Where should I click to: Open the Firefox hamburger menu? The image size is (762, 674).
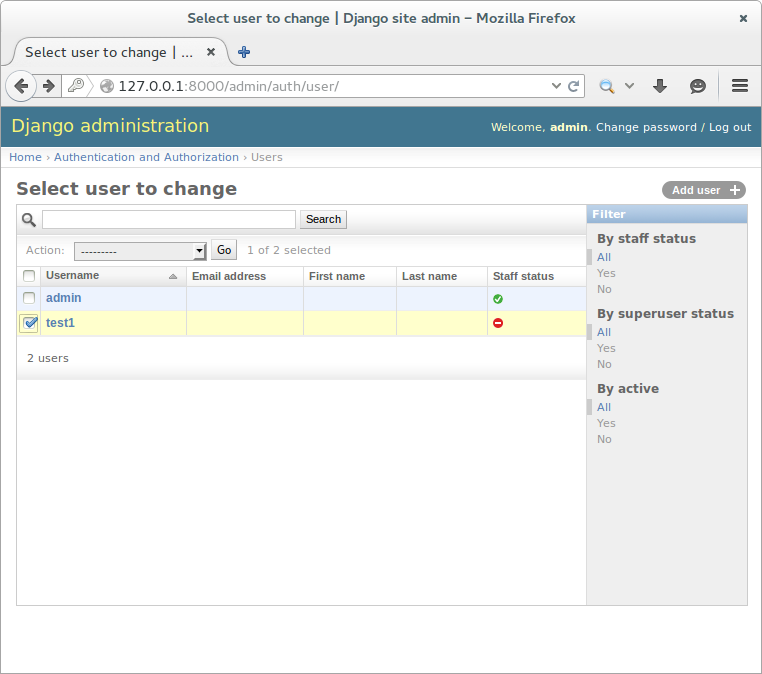[740, 86]
